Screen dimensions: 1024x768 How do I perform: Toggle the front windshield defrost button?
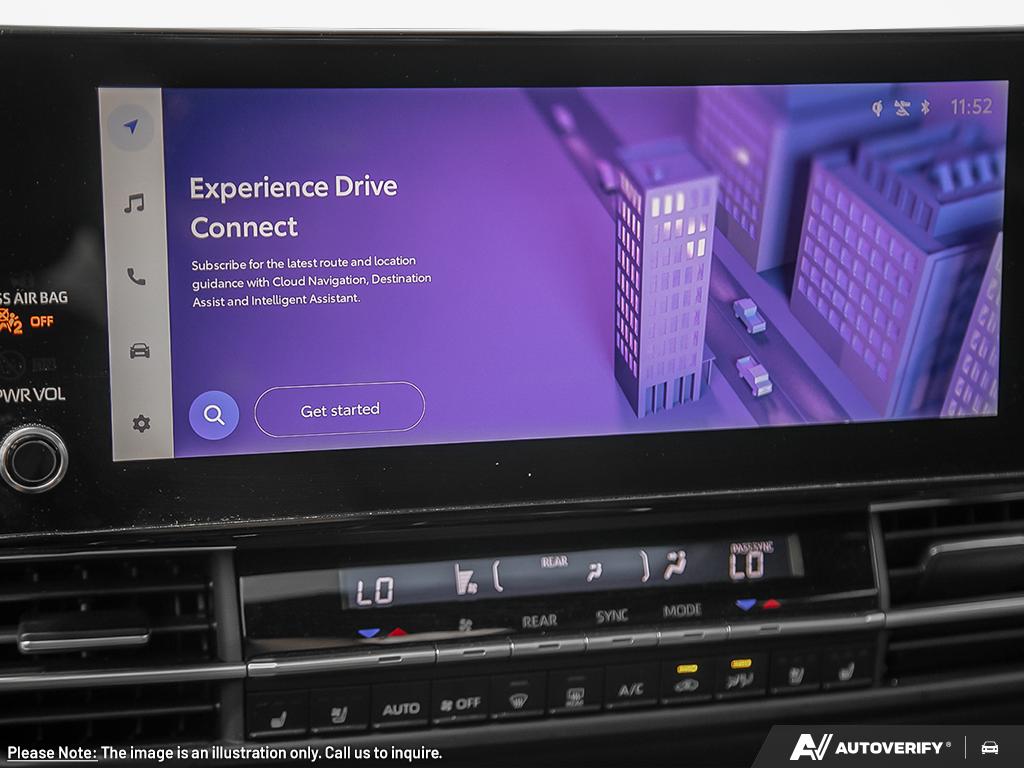coord(518,698)
